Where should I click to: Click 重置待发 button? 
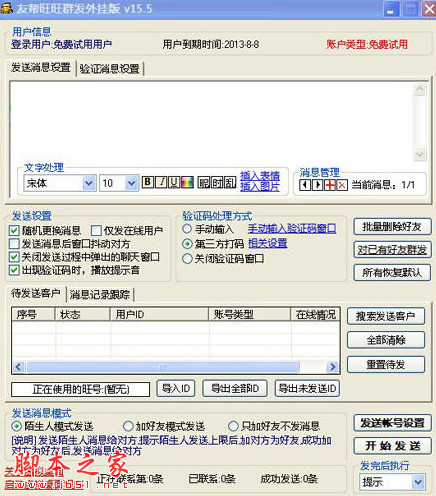386,364
